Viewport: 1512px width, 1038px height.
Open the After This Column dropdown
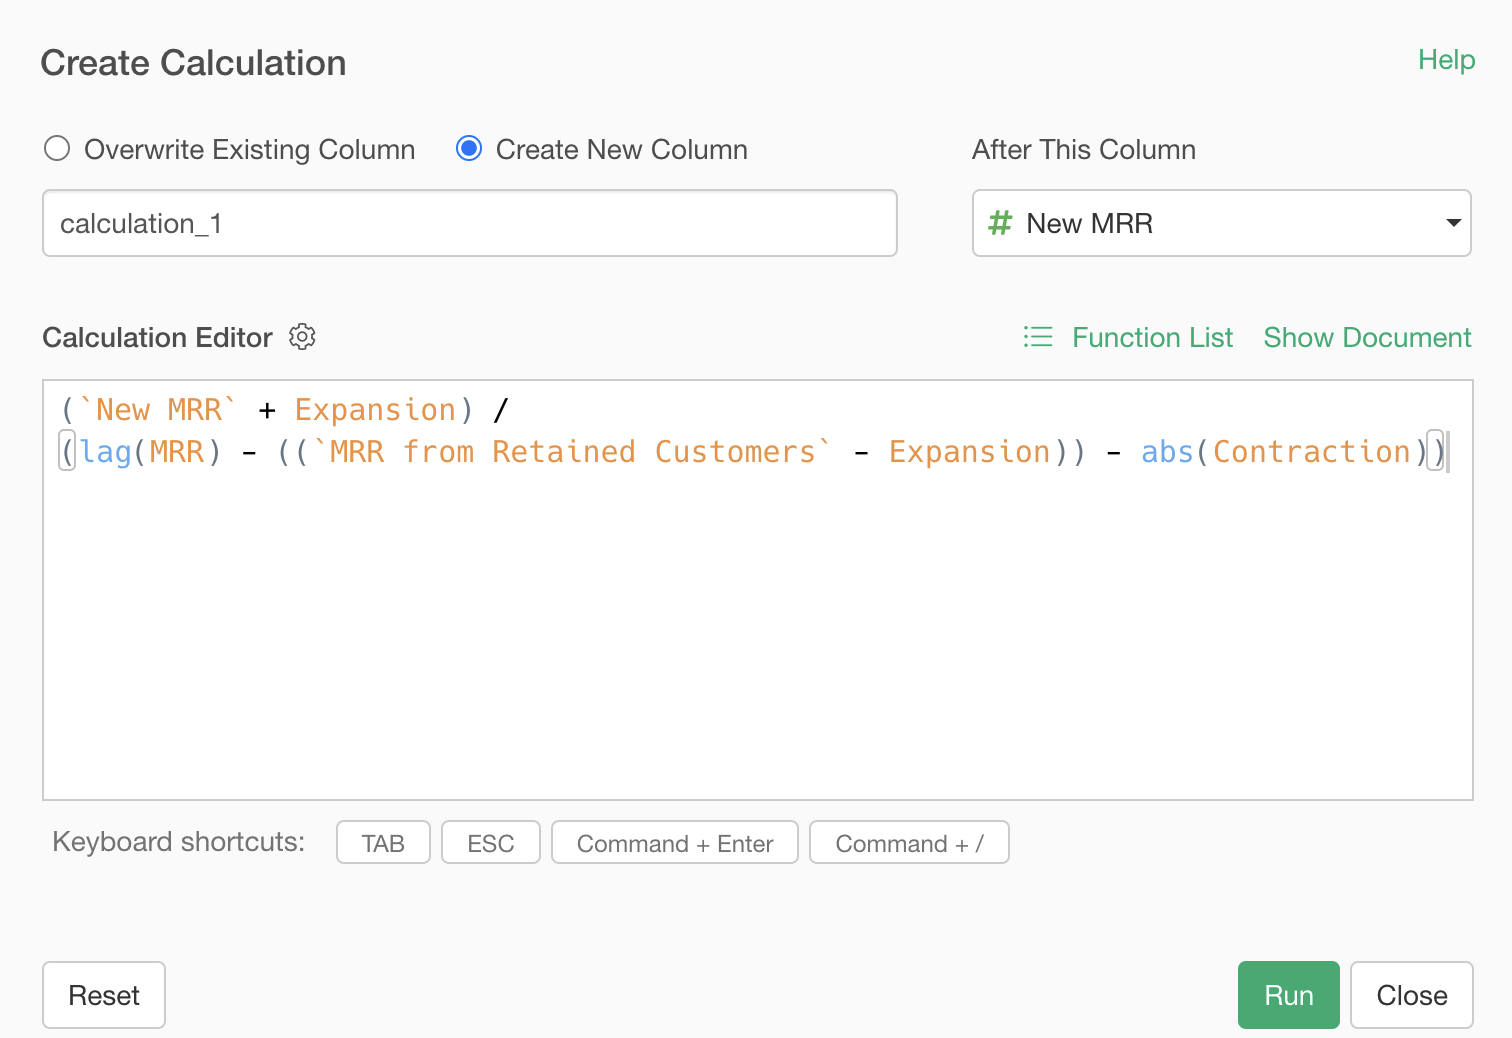pos(1221,223)
